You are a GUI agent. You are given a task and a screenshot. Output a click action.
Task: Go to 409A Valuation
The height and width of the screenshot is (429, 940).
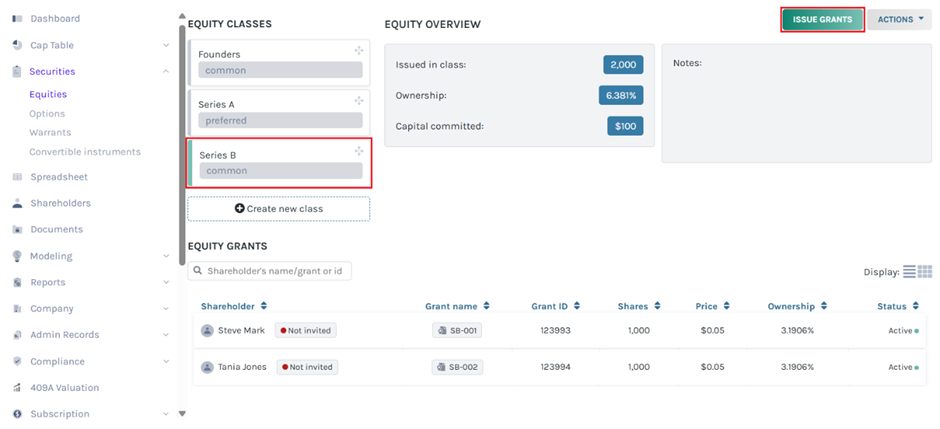(65, 388)
